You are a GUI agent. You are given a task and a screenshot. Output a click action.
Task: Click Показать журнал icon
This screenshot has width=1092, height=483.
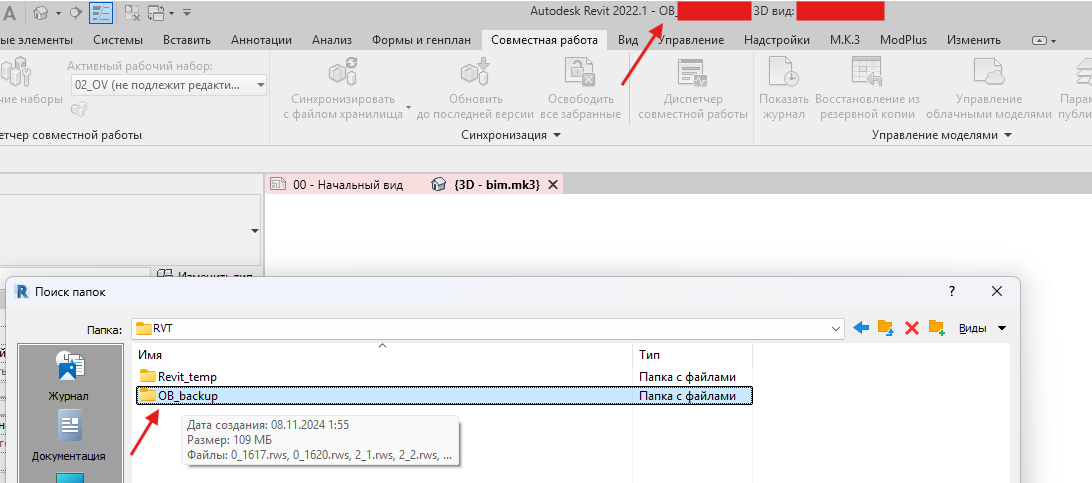pos(783,73)
